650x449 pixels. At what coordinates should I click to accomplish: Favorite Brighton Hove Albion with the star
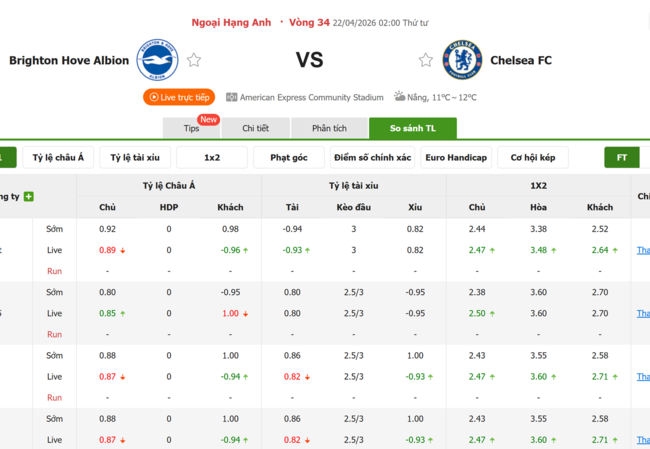tap(194, 60)
